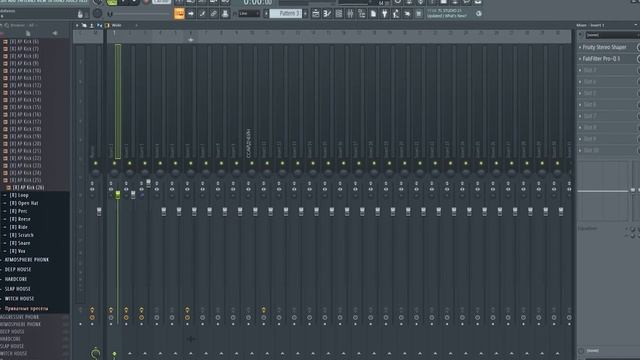Expand the [B] Loop folder

[x=5, y=196]
